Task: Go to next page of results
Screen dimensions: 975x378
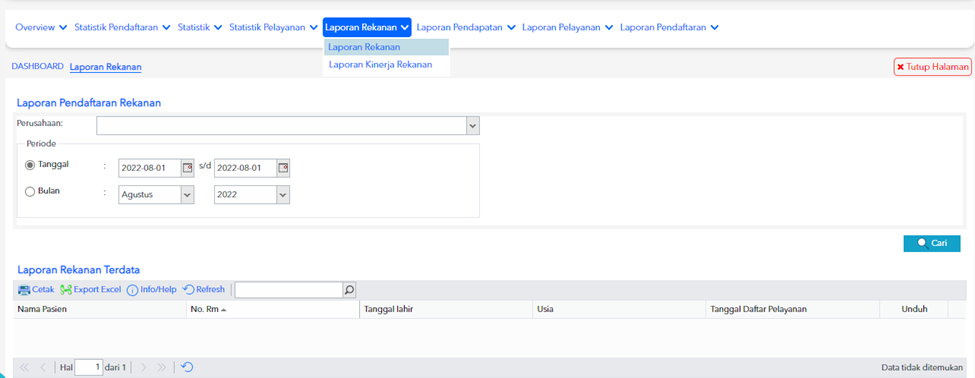Action: [x=144, y=367]
